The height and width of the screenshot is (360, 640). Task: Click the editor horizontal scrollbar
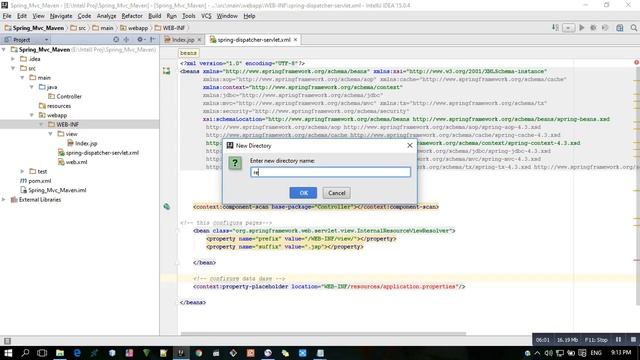(x=322, y=333)
